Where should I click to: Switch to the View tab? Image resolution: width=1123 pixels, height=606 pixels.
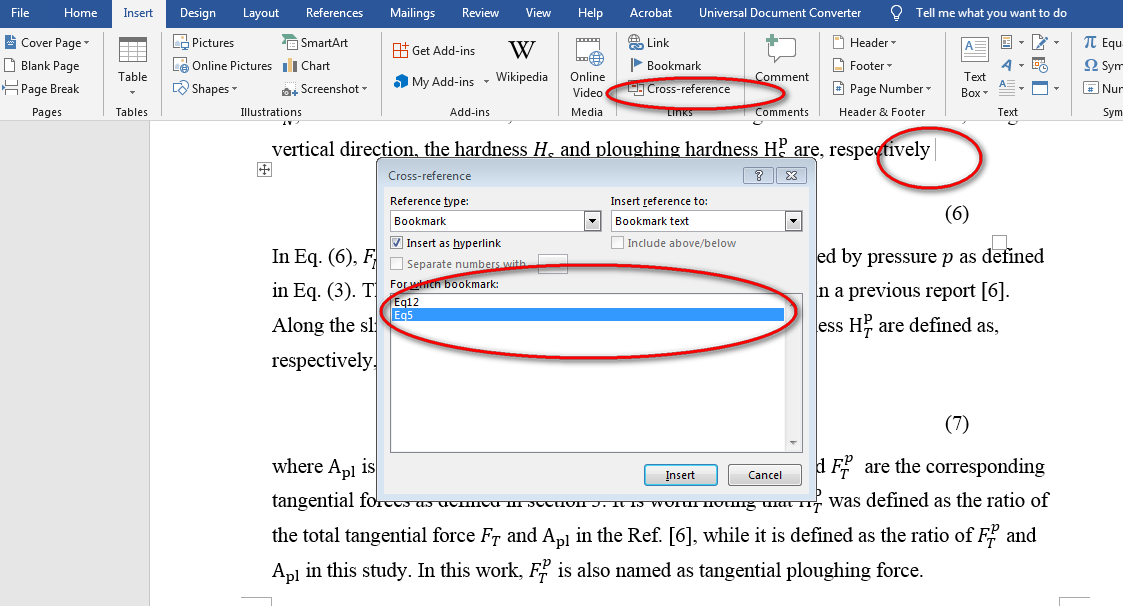tap(539, 13)
